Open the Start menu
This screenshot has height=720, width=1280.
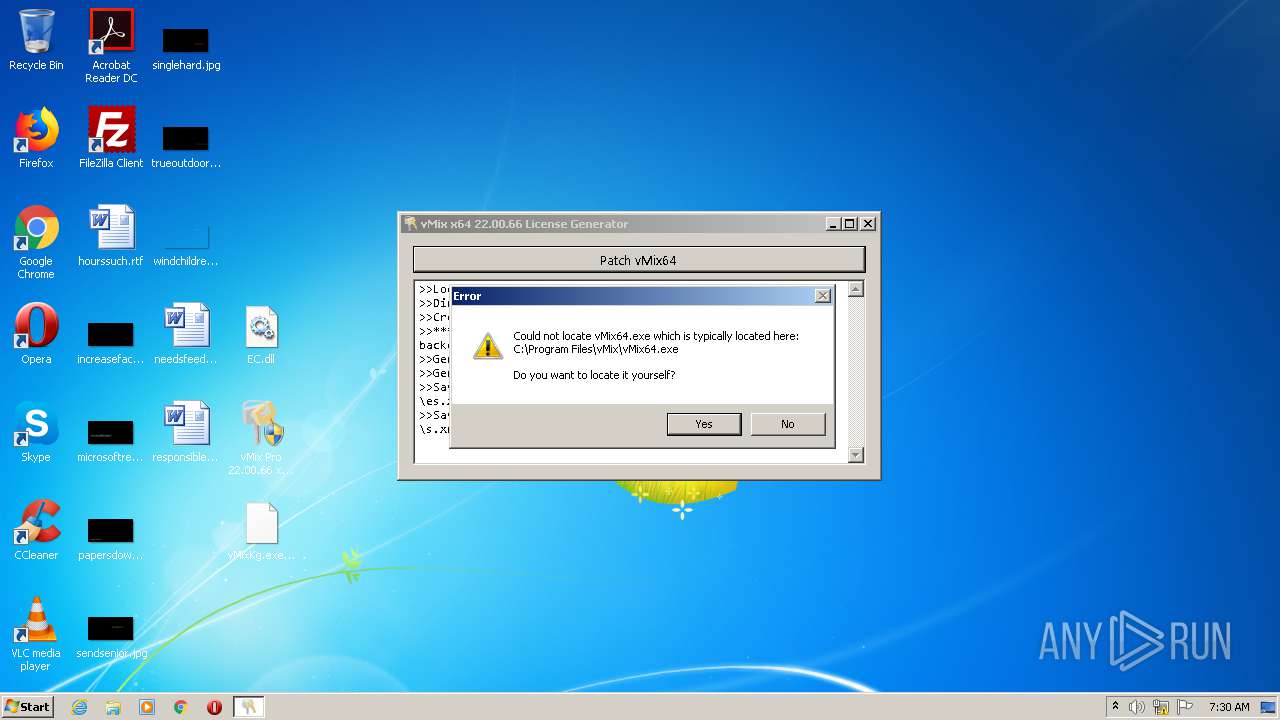tap(28, 706)
